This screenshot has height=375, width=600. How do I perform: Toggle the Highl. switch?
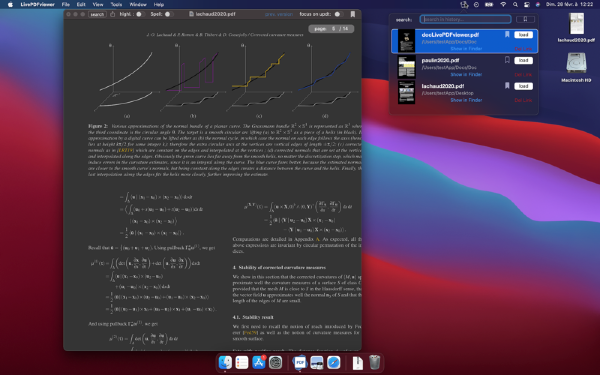pos(140,14)
